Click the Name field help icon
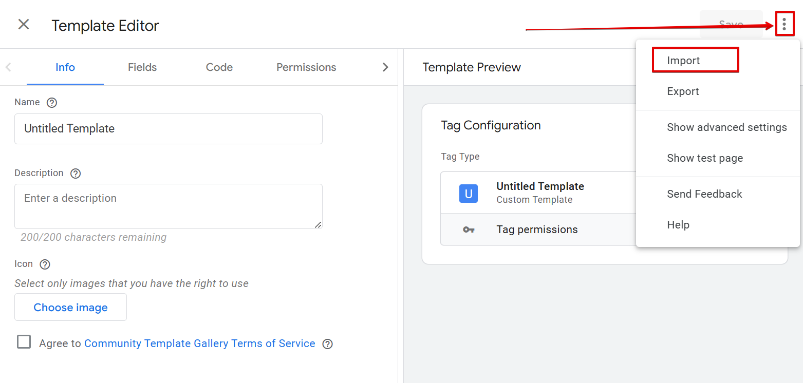Image resolution: width=803 pixels, height=383 pixels. [x=51, y=102]
